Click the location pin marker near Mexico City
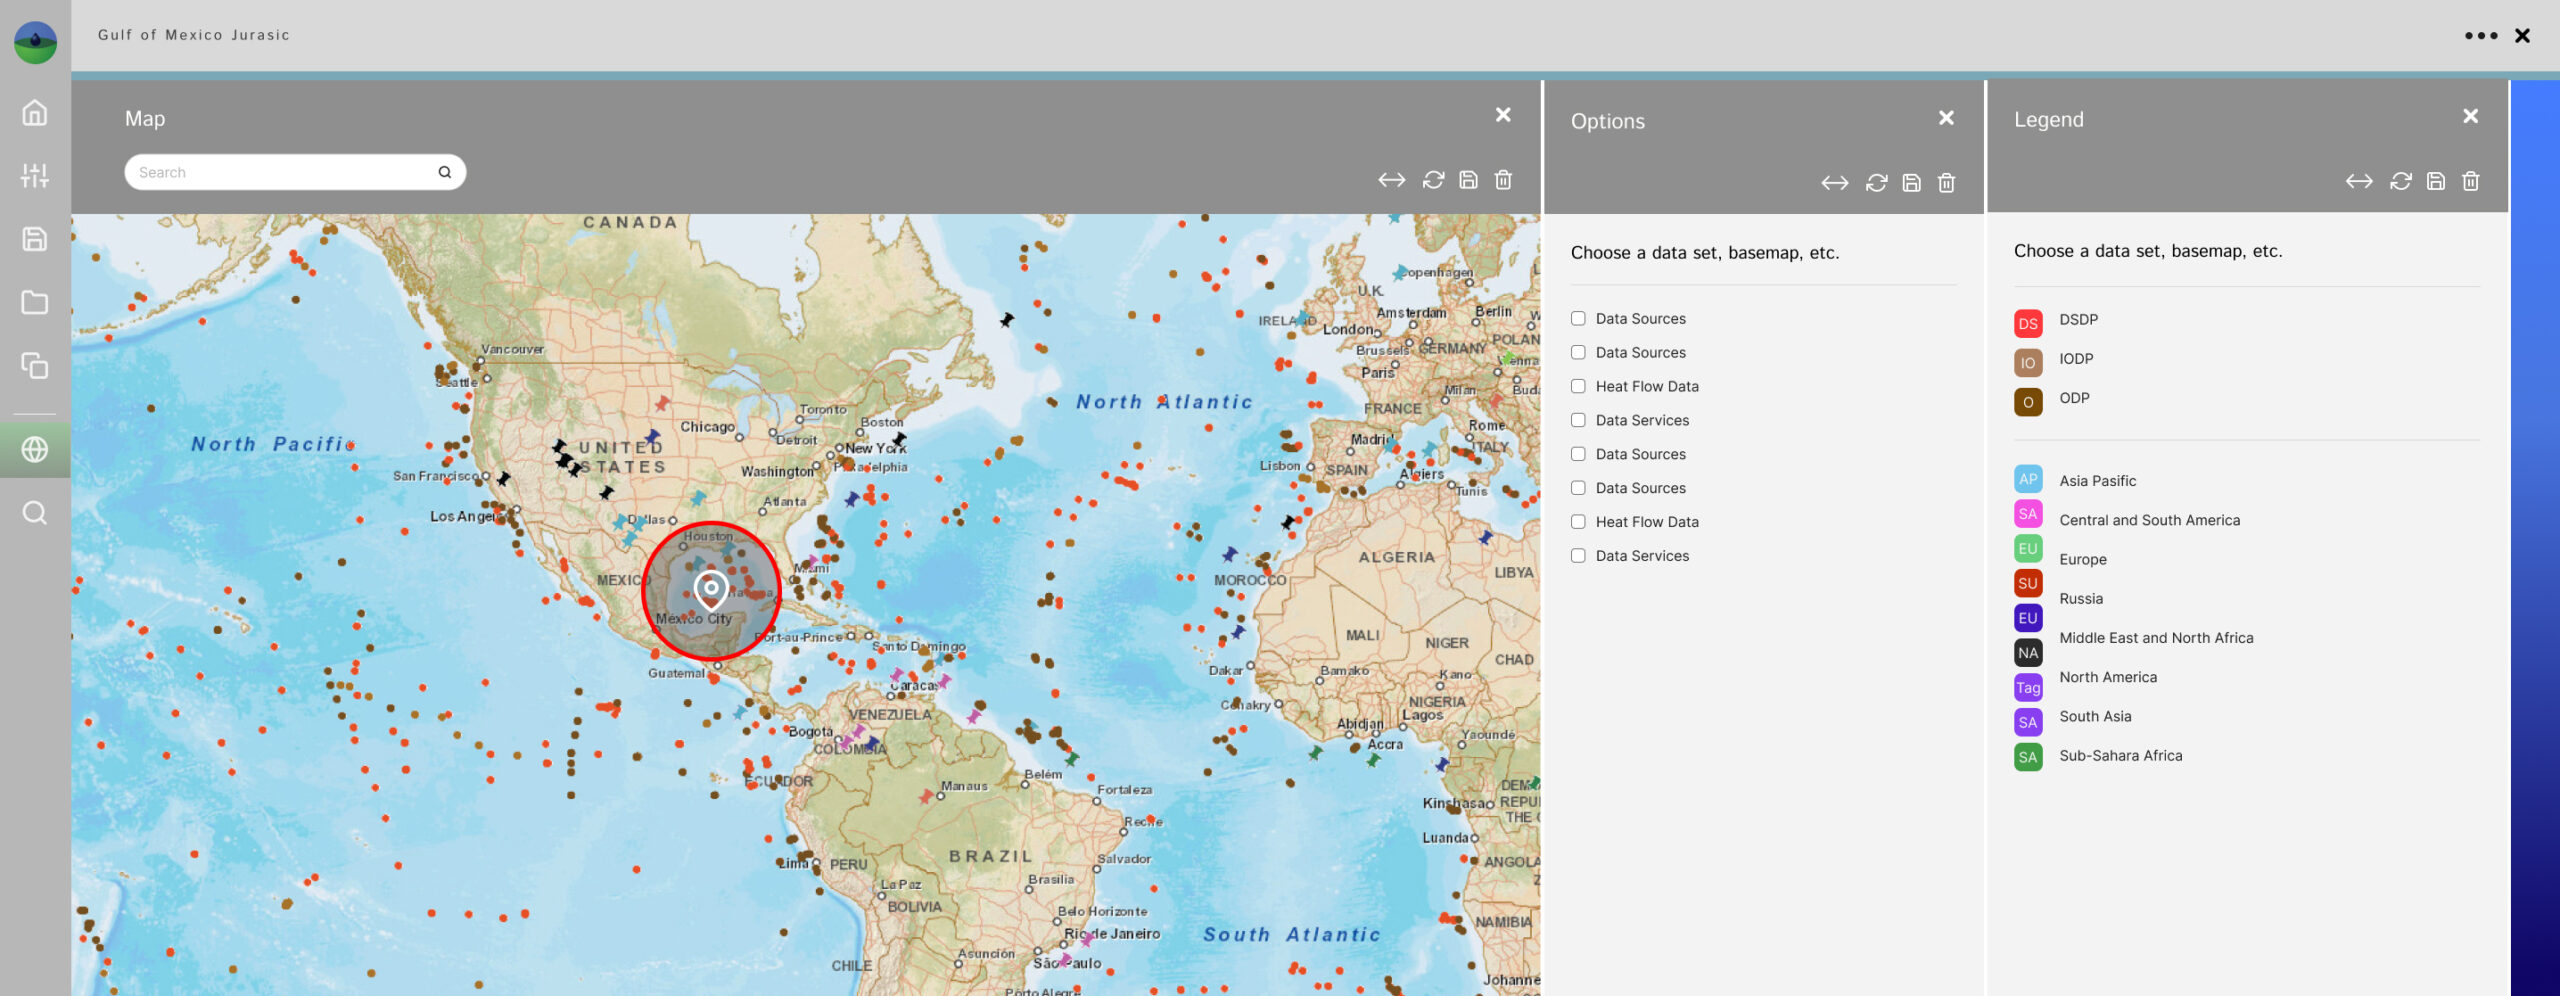 pos(711,589)
